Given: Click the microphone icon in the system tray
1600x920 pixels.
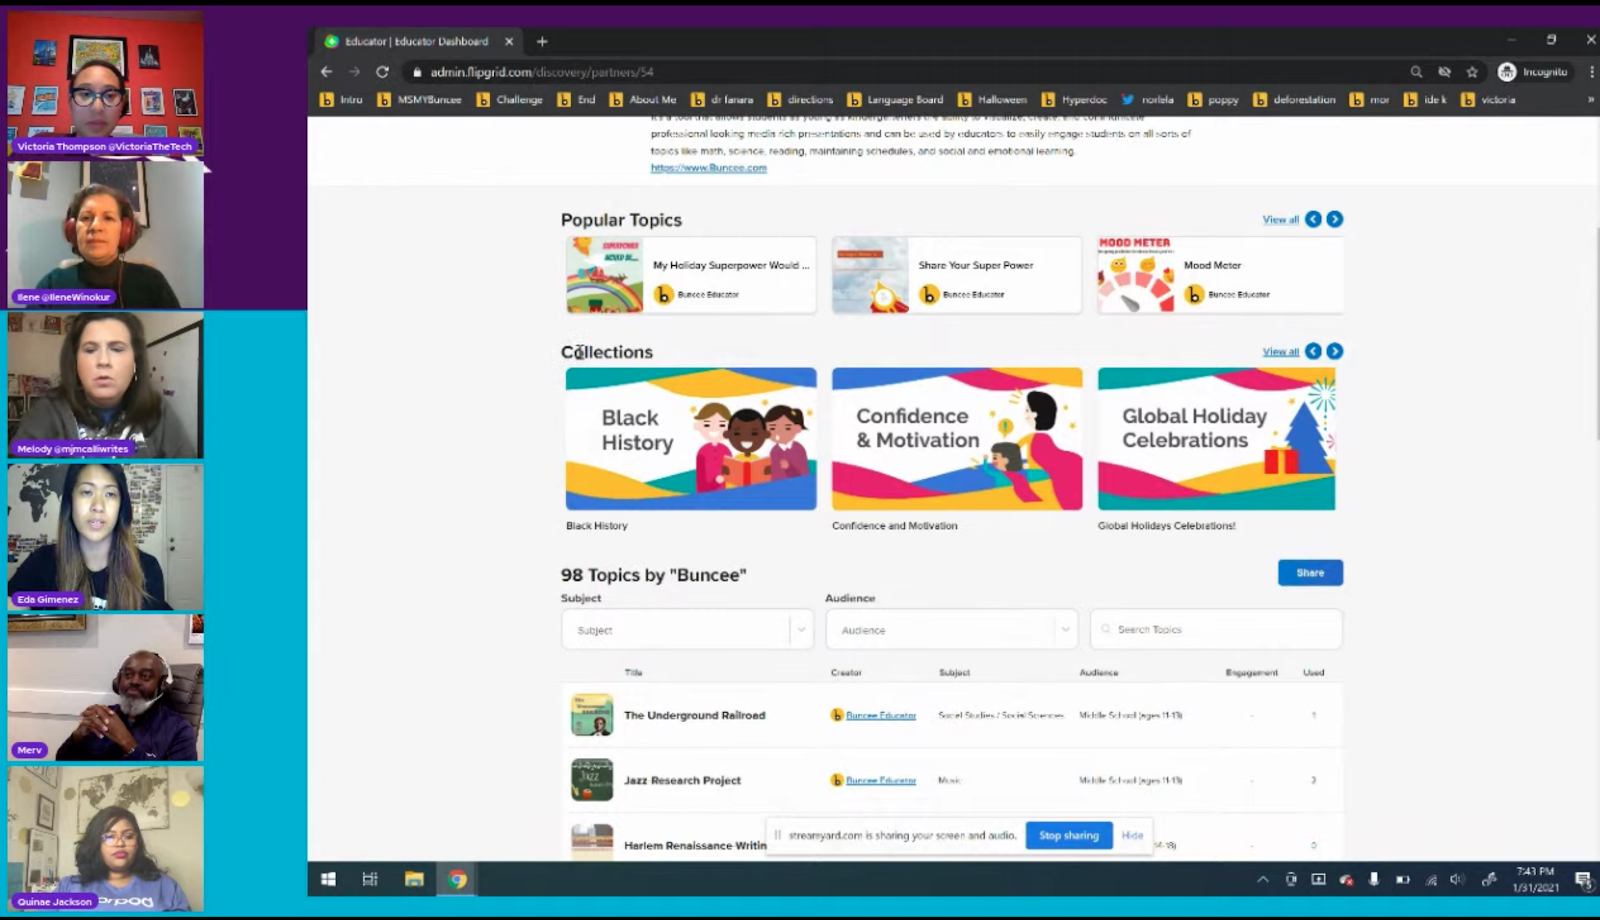Looking at the screenshot, I should [x=1374, y=880].
